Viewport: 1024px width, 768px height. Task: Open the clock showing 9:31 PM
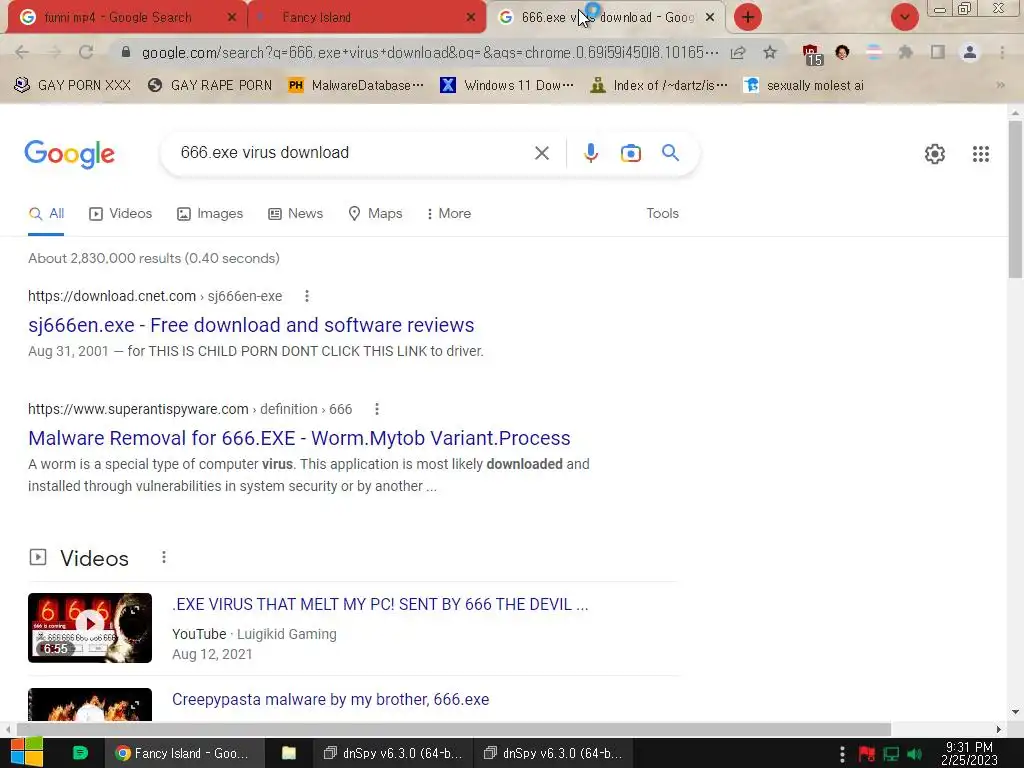tap(969, 753)
